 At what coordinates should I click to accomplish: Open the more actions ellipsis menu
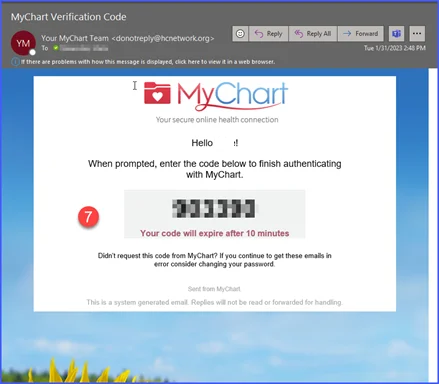[x=417, y=34]
